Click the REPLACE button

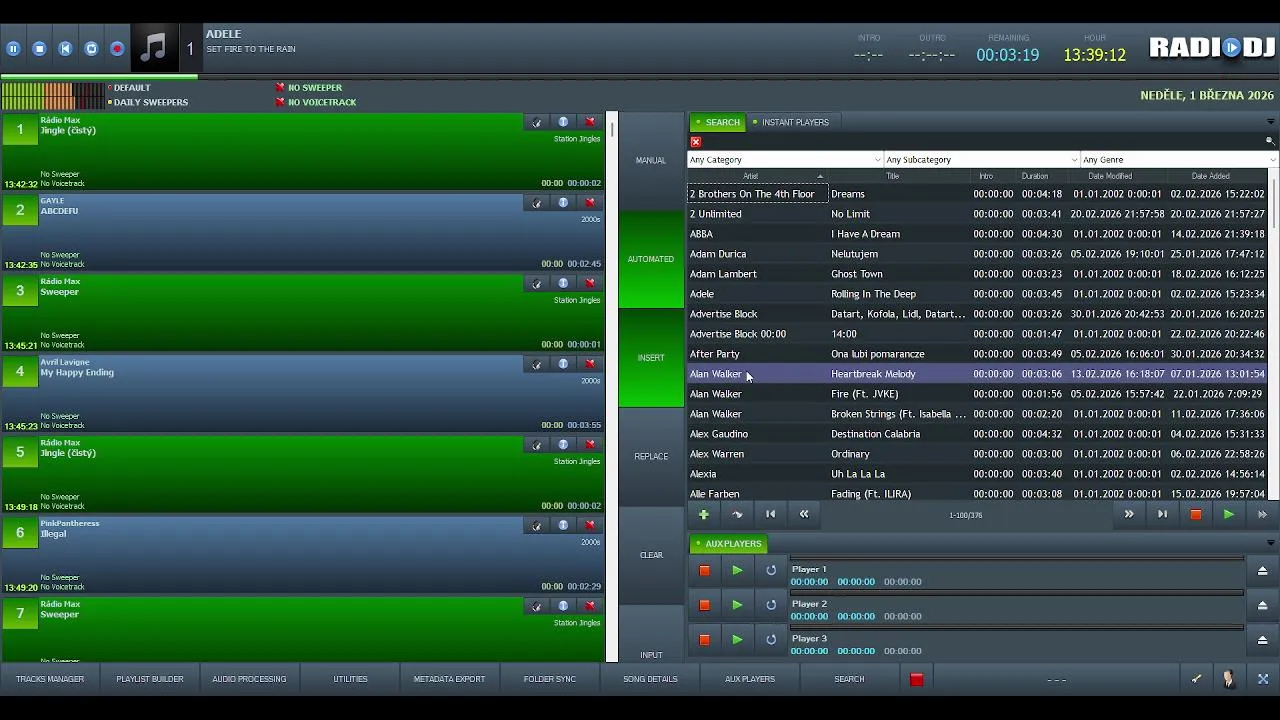point(651,457)
